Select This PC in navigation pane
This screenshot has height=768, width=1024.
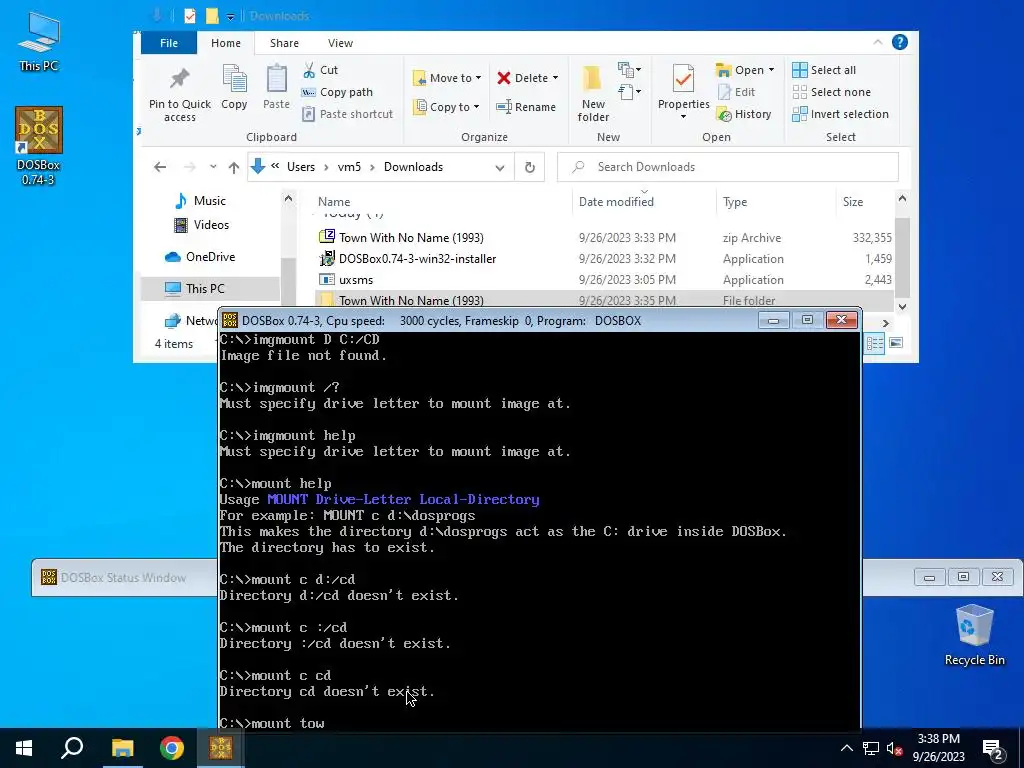click(210, 289)
